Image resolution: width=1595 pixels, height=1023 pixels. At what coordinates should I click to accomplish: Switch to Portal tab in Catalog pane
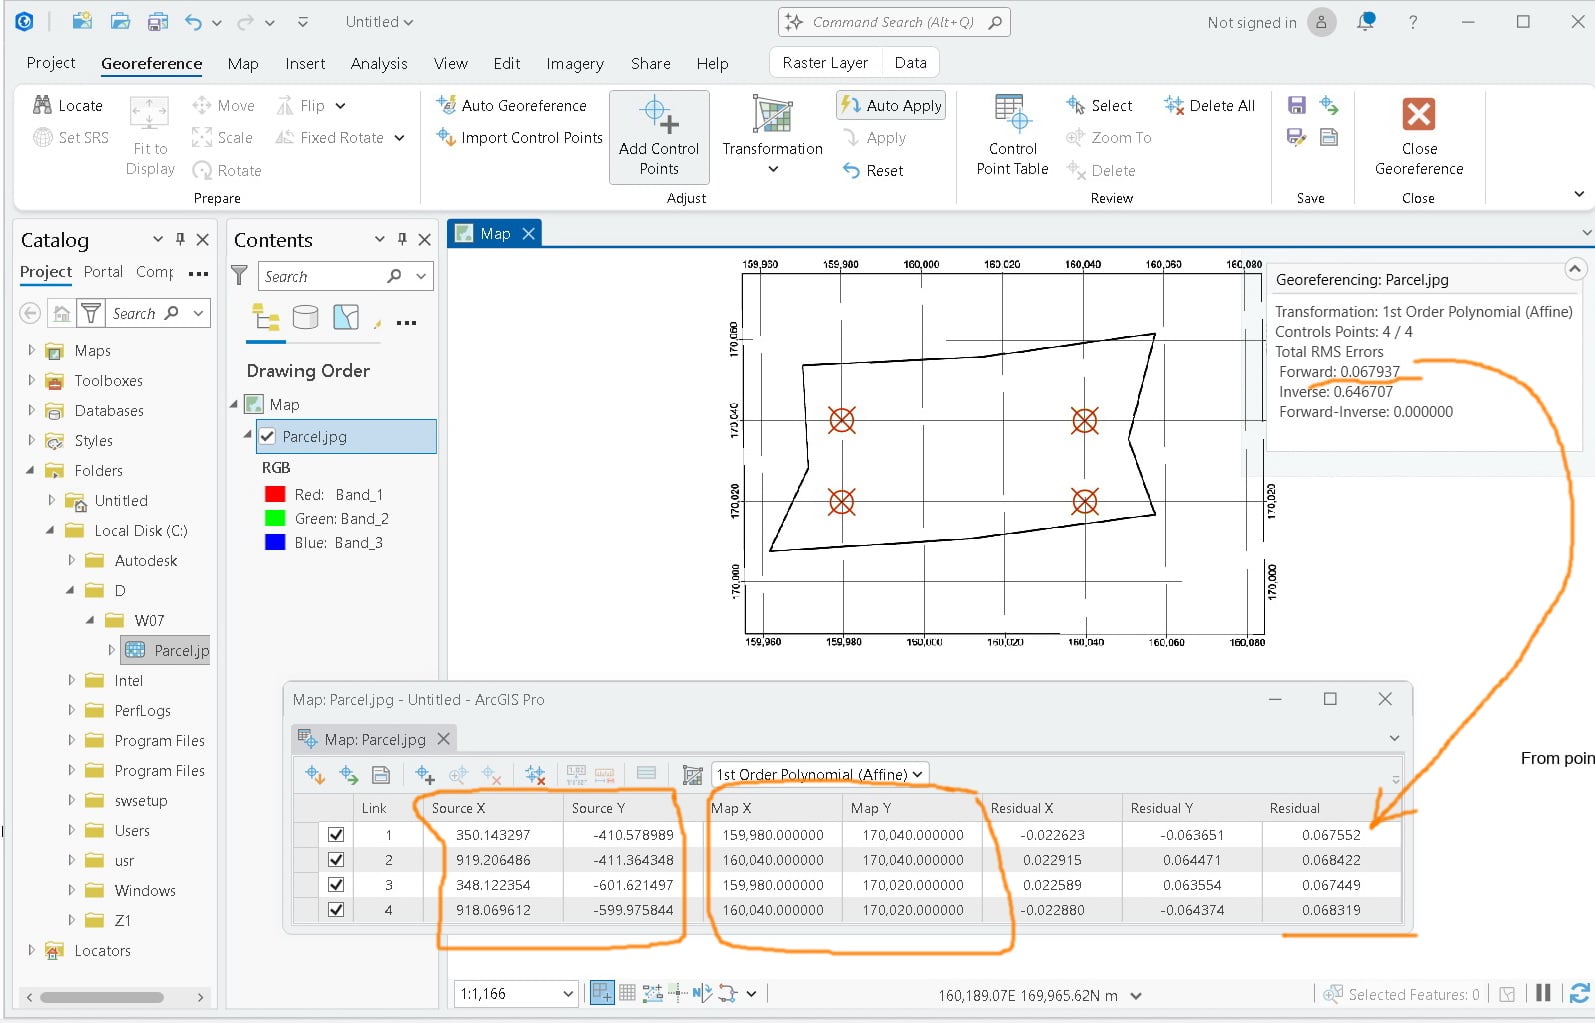(103, 272)
